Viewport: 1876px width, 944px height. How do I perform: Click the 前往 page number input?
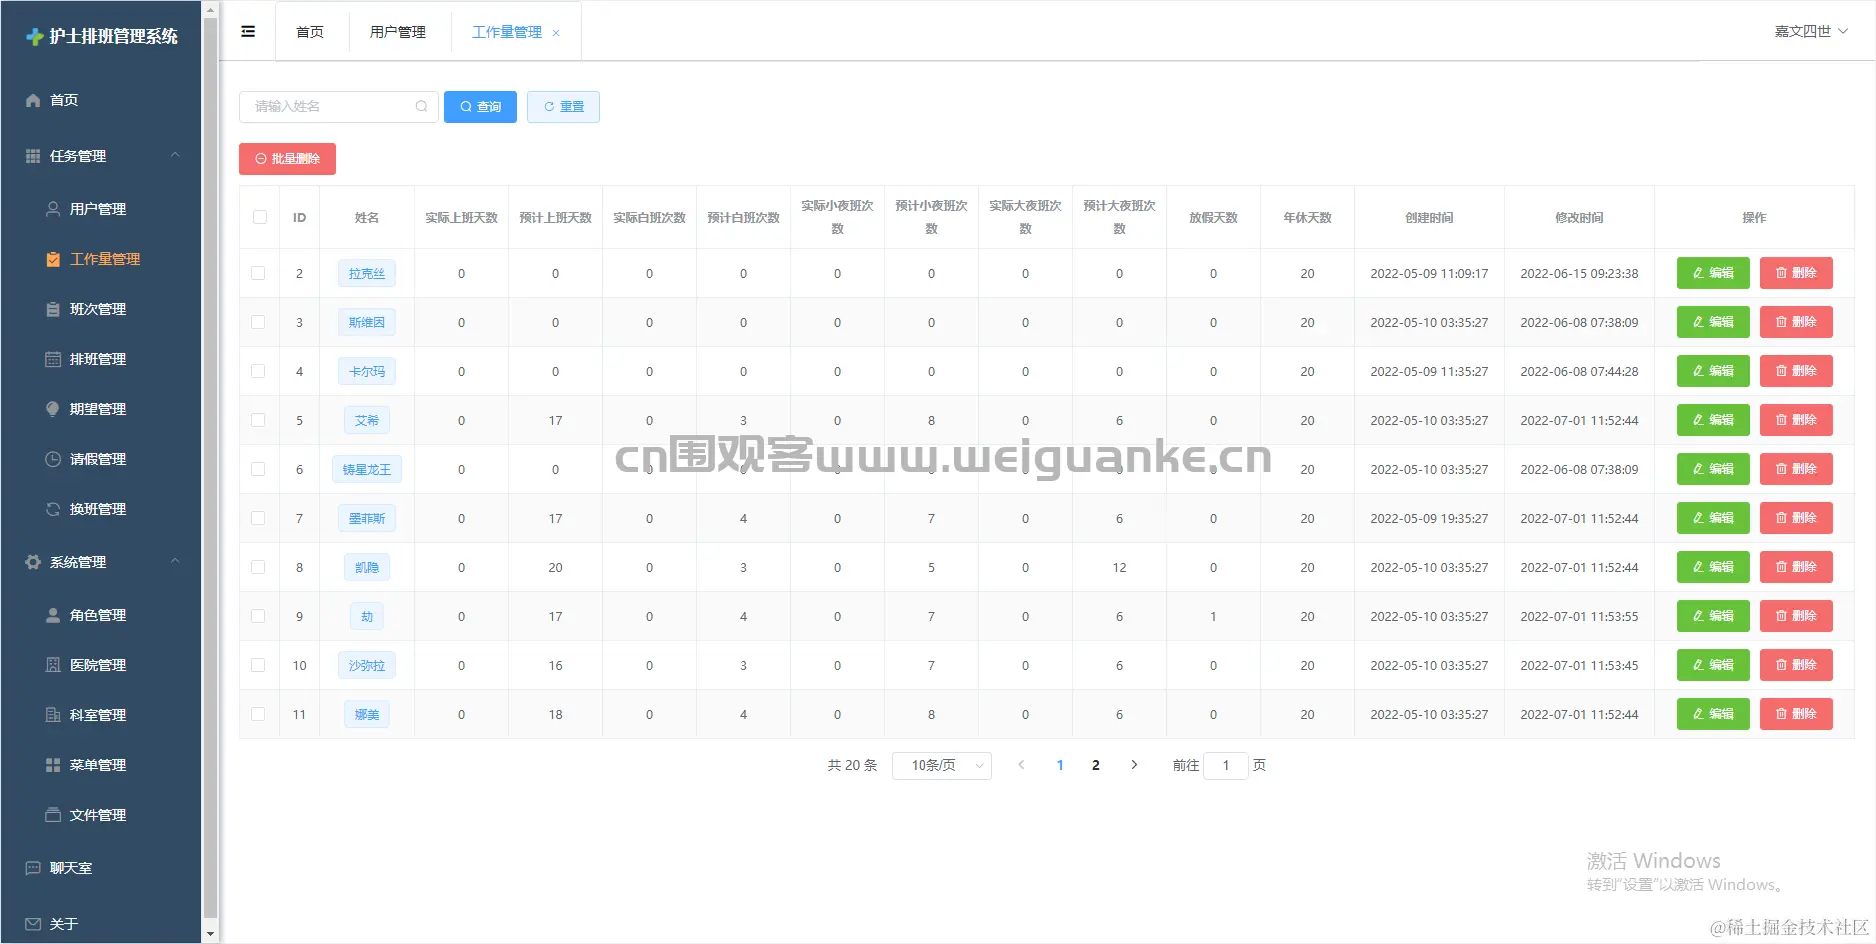click(x=1226, y=765)
